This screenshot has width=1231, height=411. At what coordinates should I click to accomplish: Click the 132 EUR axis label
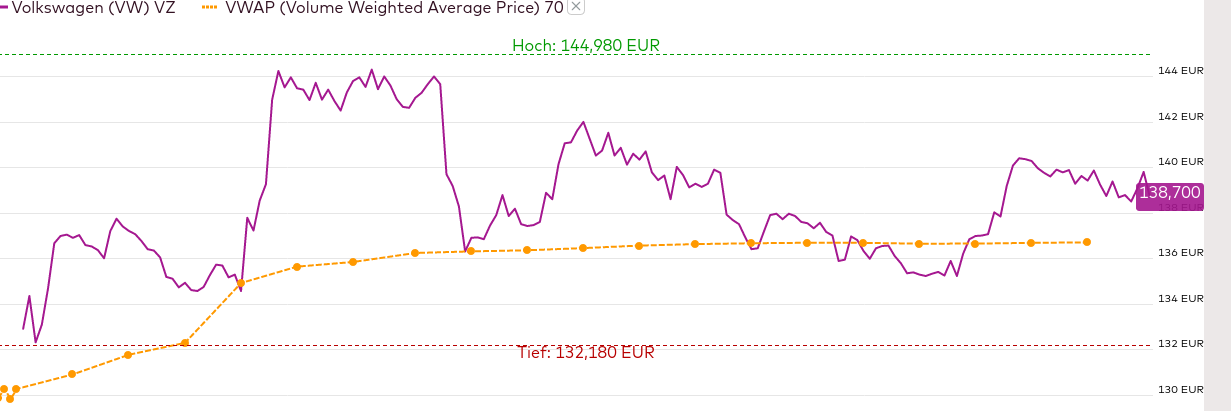tap(1180, 344)
